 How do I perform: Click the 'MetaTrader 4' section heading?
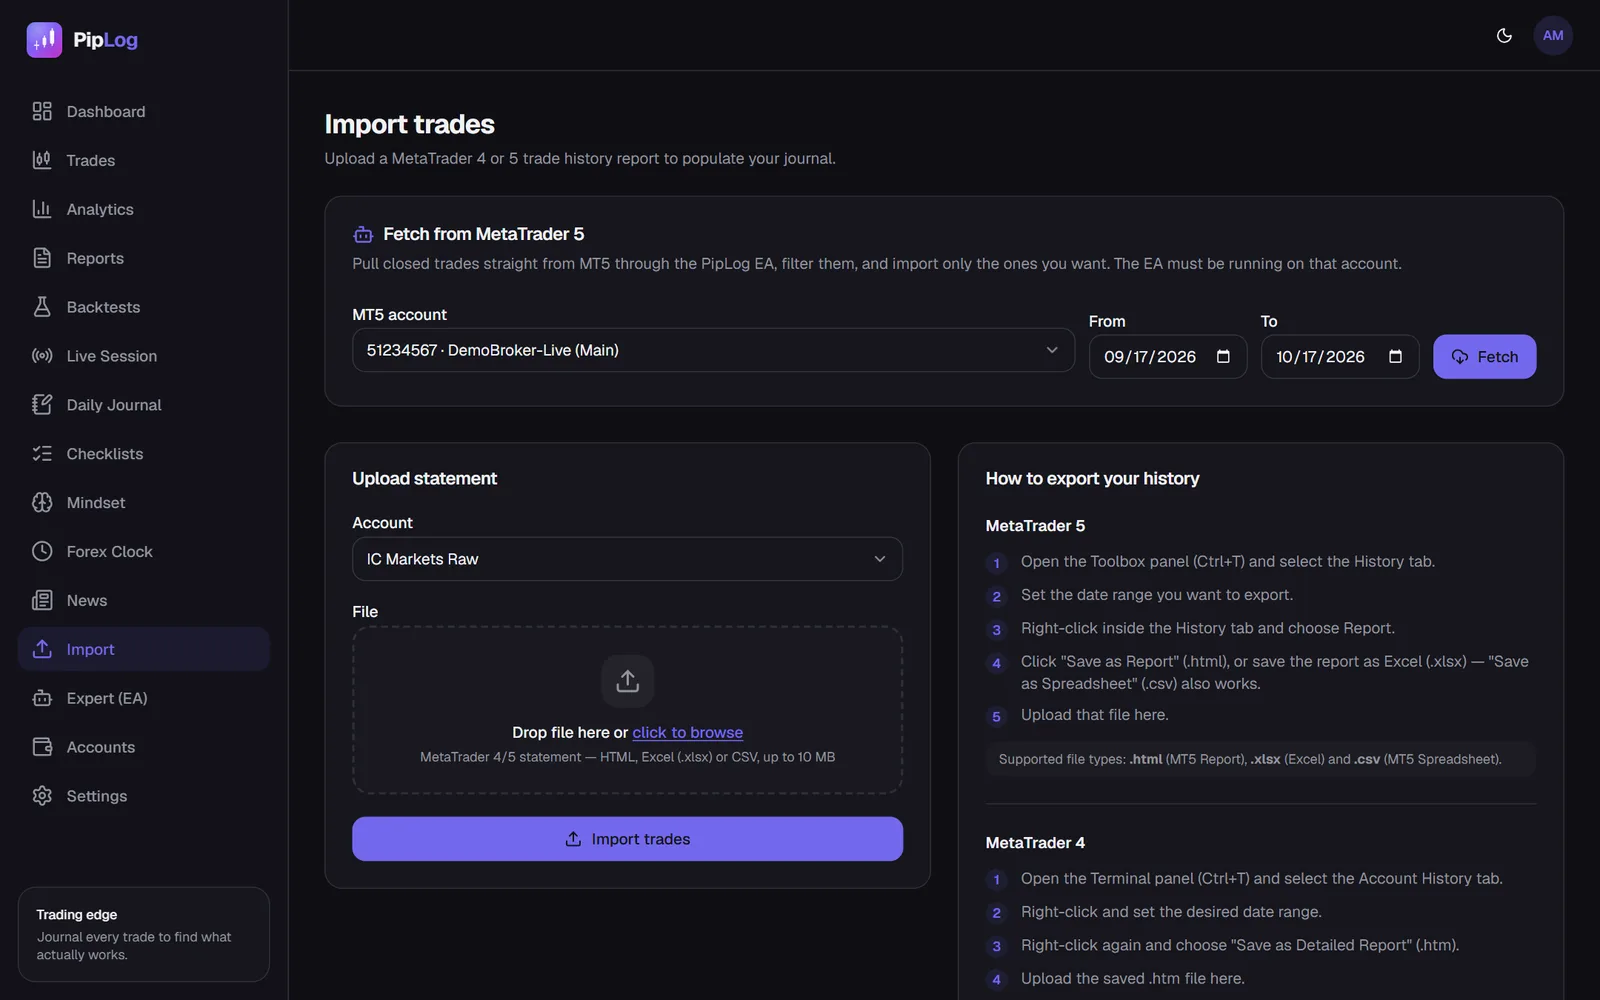(1035, 843)
